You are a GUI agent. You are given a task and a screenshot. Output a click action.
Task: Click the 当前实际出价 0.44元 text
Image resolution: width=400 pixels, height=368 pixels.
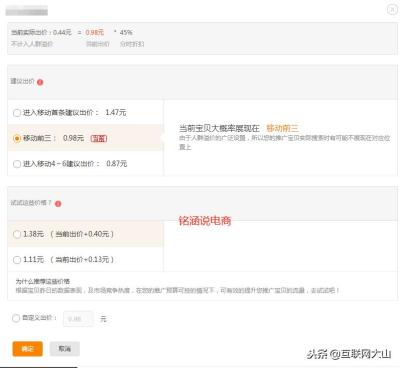pos(41,32)
